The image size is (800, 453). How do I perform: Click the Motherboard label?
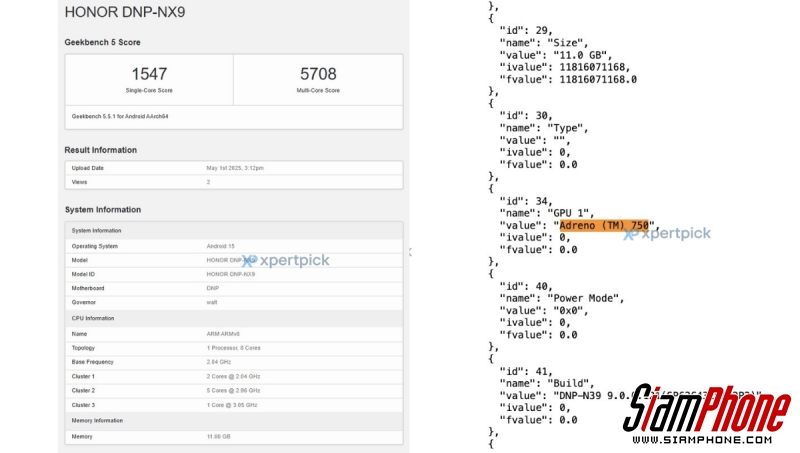coord(88,288)
